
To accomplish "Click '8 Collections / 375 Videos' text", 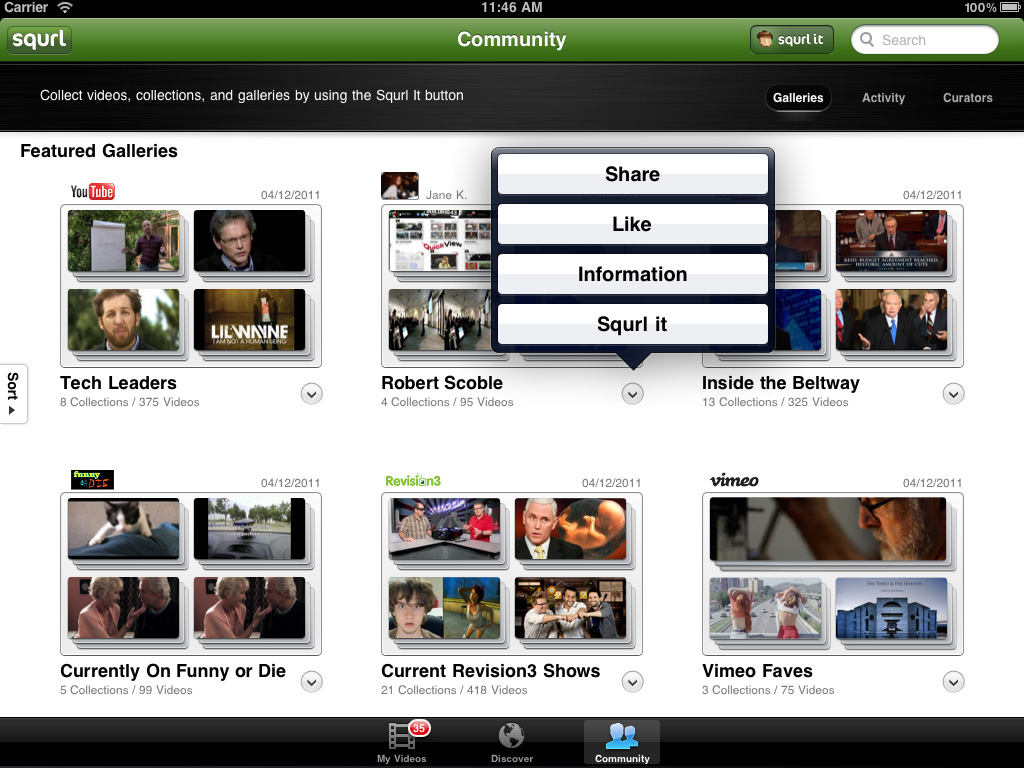I will click(130, 402).
